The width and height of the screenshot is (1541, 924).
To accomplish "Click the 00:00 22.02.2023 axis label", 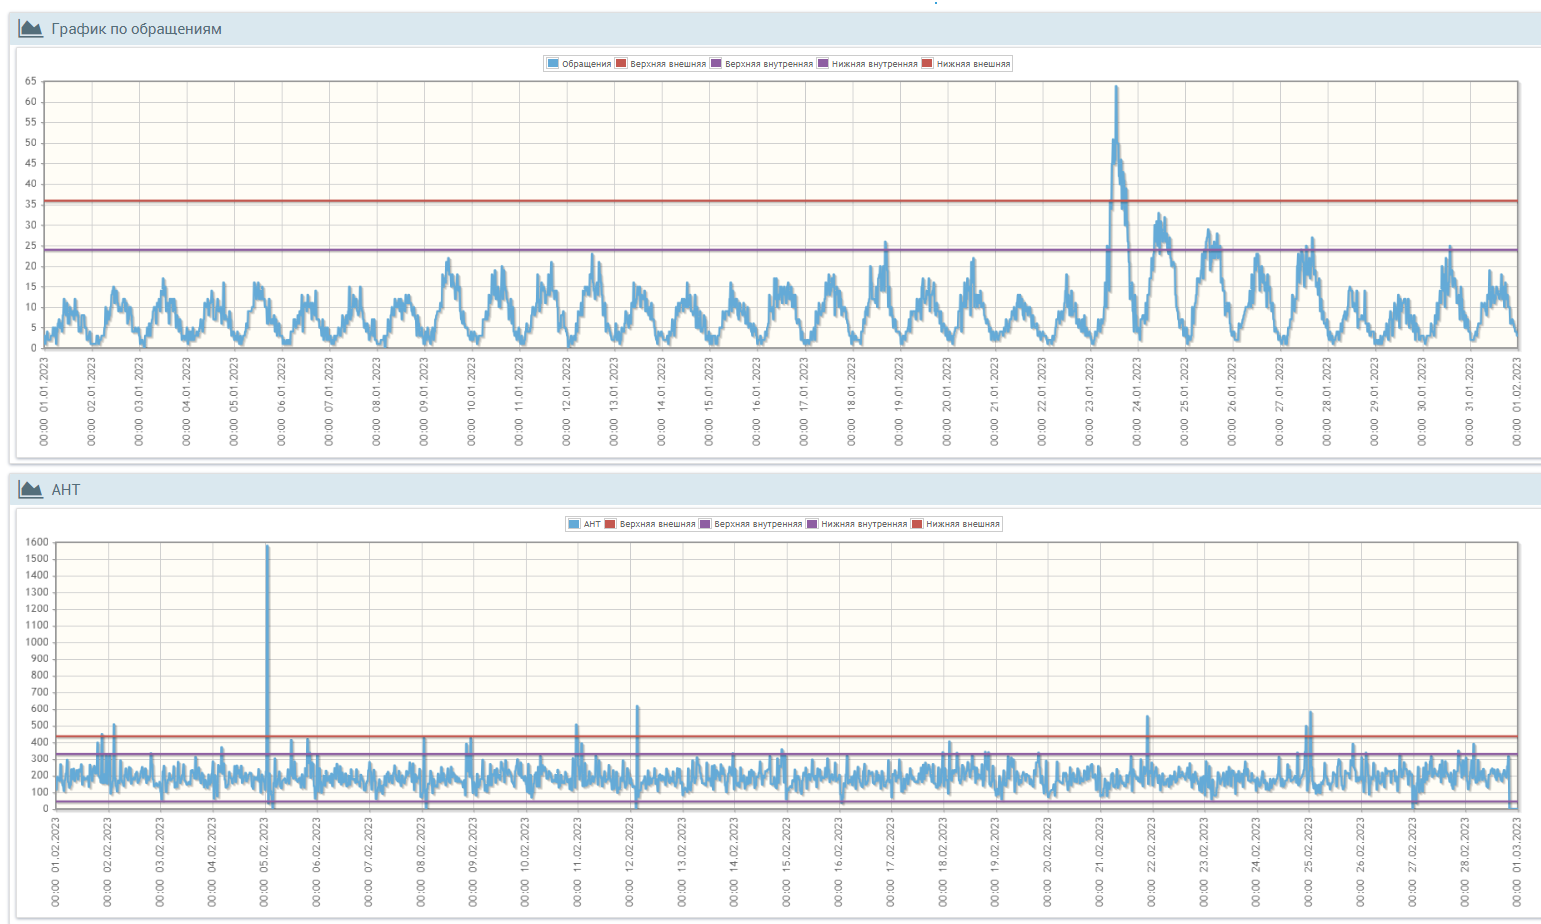I will (1152, 862).
